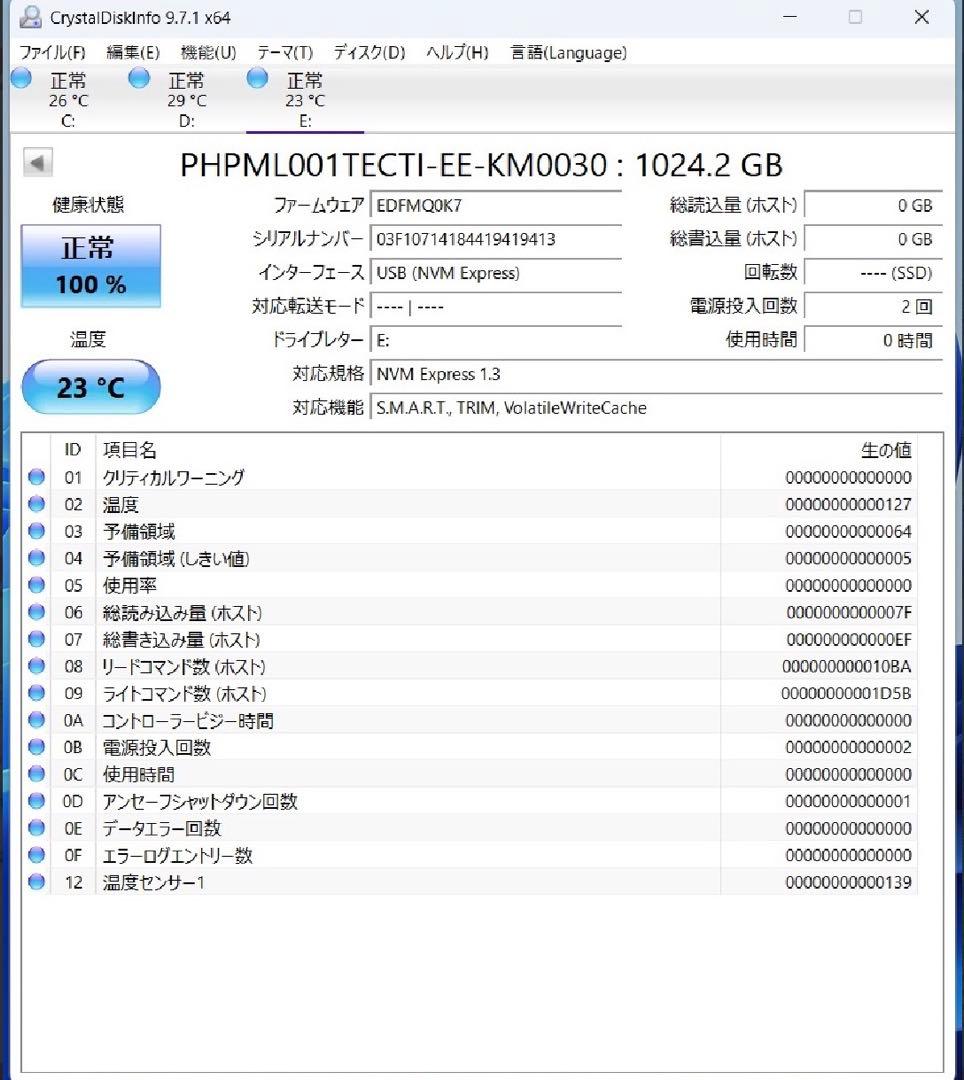Select the blue dot next to クリティカルワーニング
Image resolution: width=964 pixels, height=1080 pixels.
point(36,477)
